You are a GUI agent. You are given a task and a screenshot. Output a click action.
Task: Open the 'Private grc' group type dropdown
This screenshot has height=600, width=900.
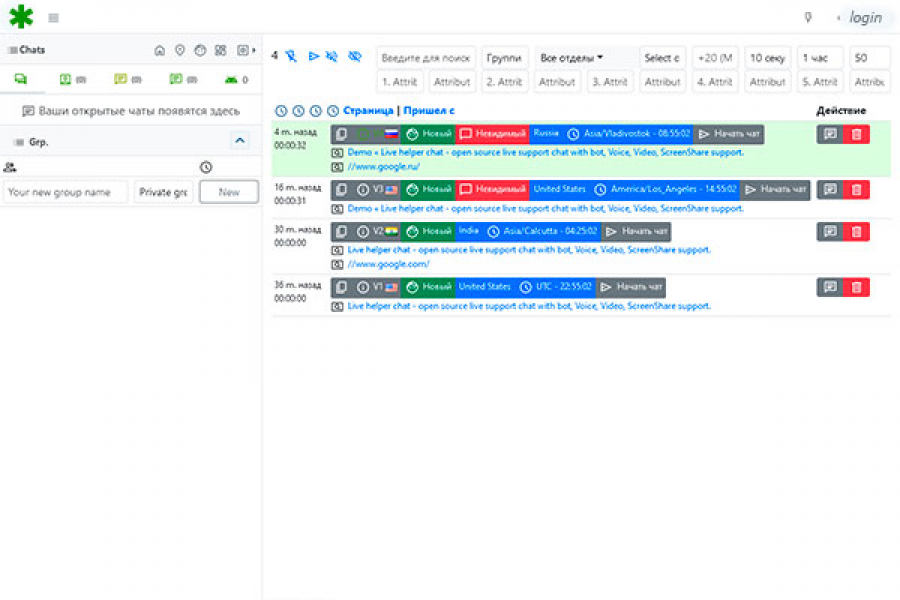[x=163, y=192]
